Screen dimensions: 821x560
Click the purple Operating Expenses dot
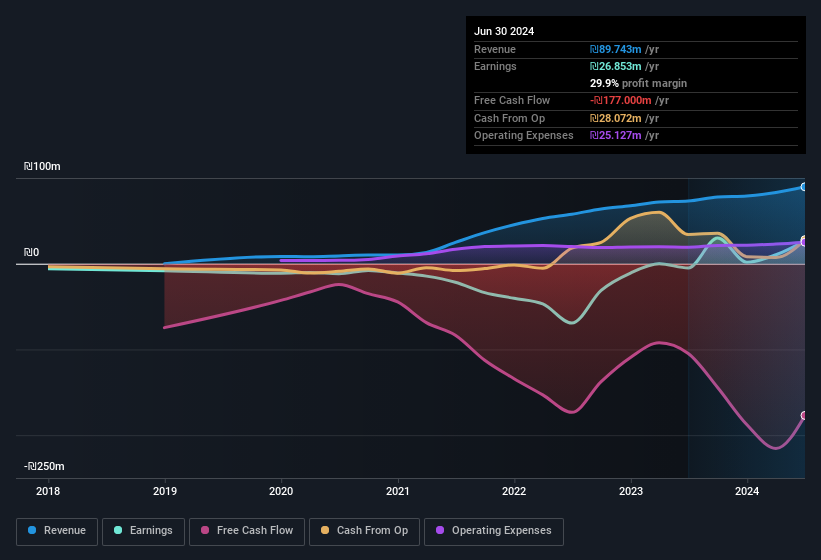tap(441, 531)
